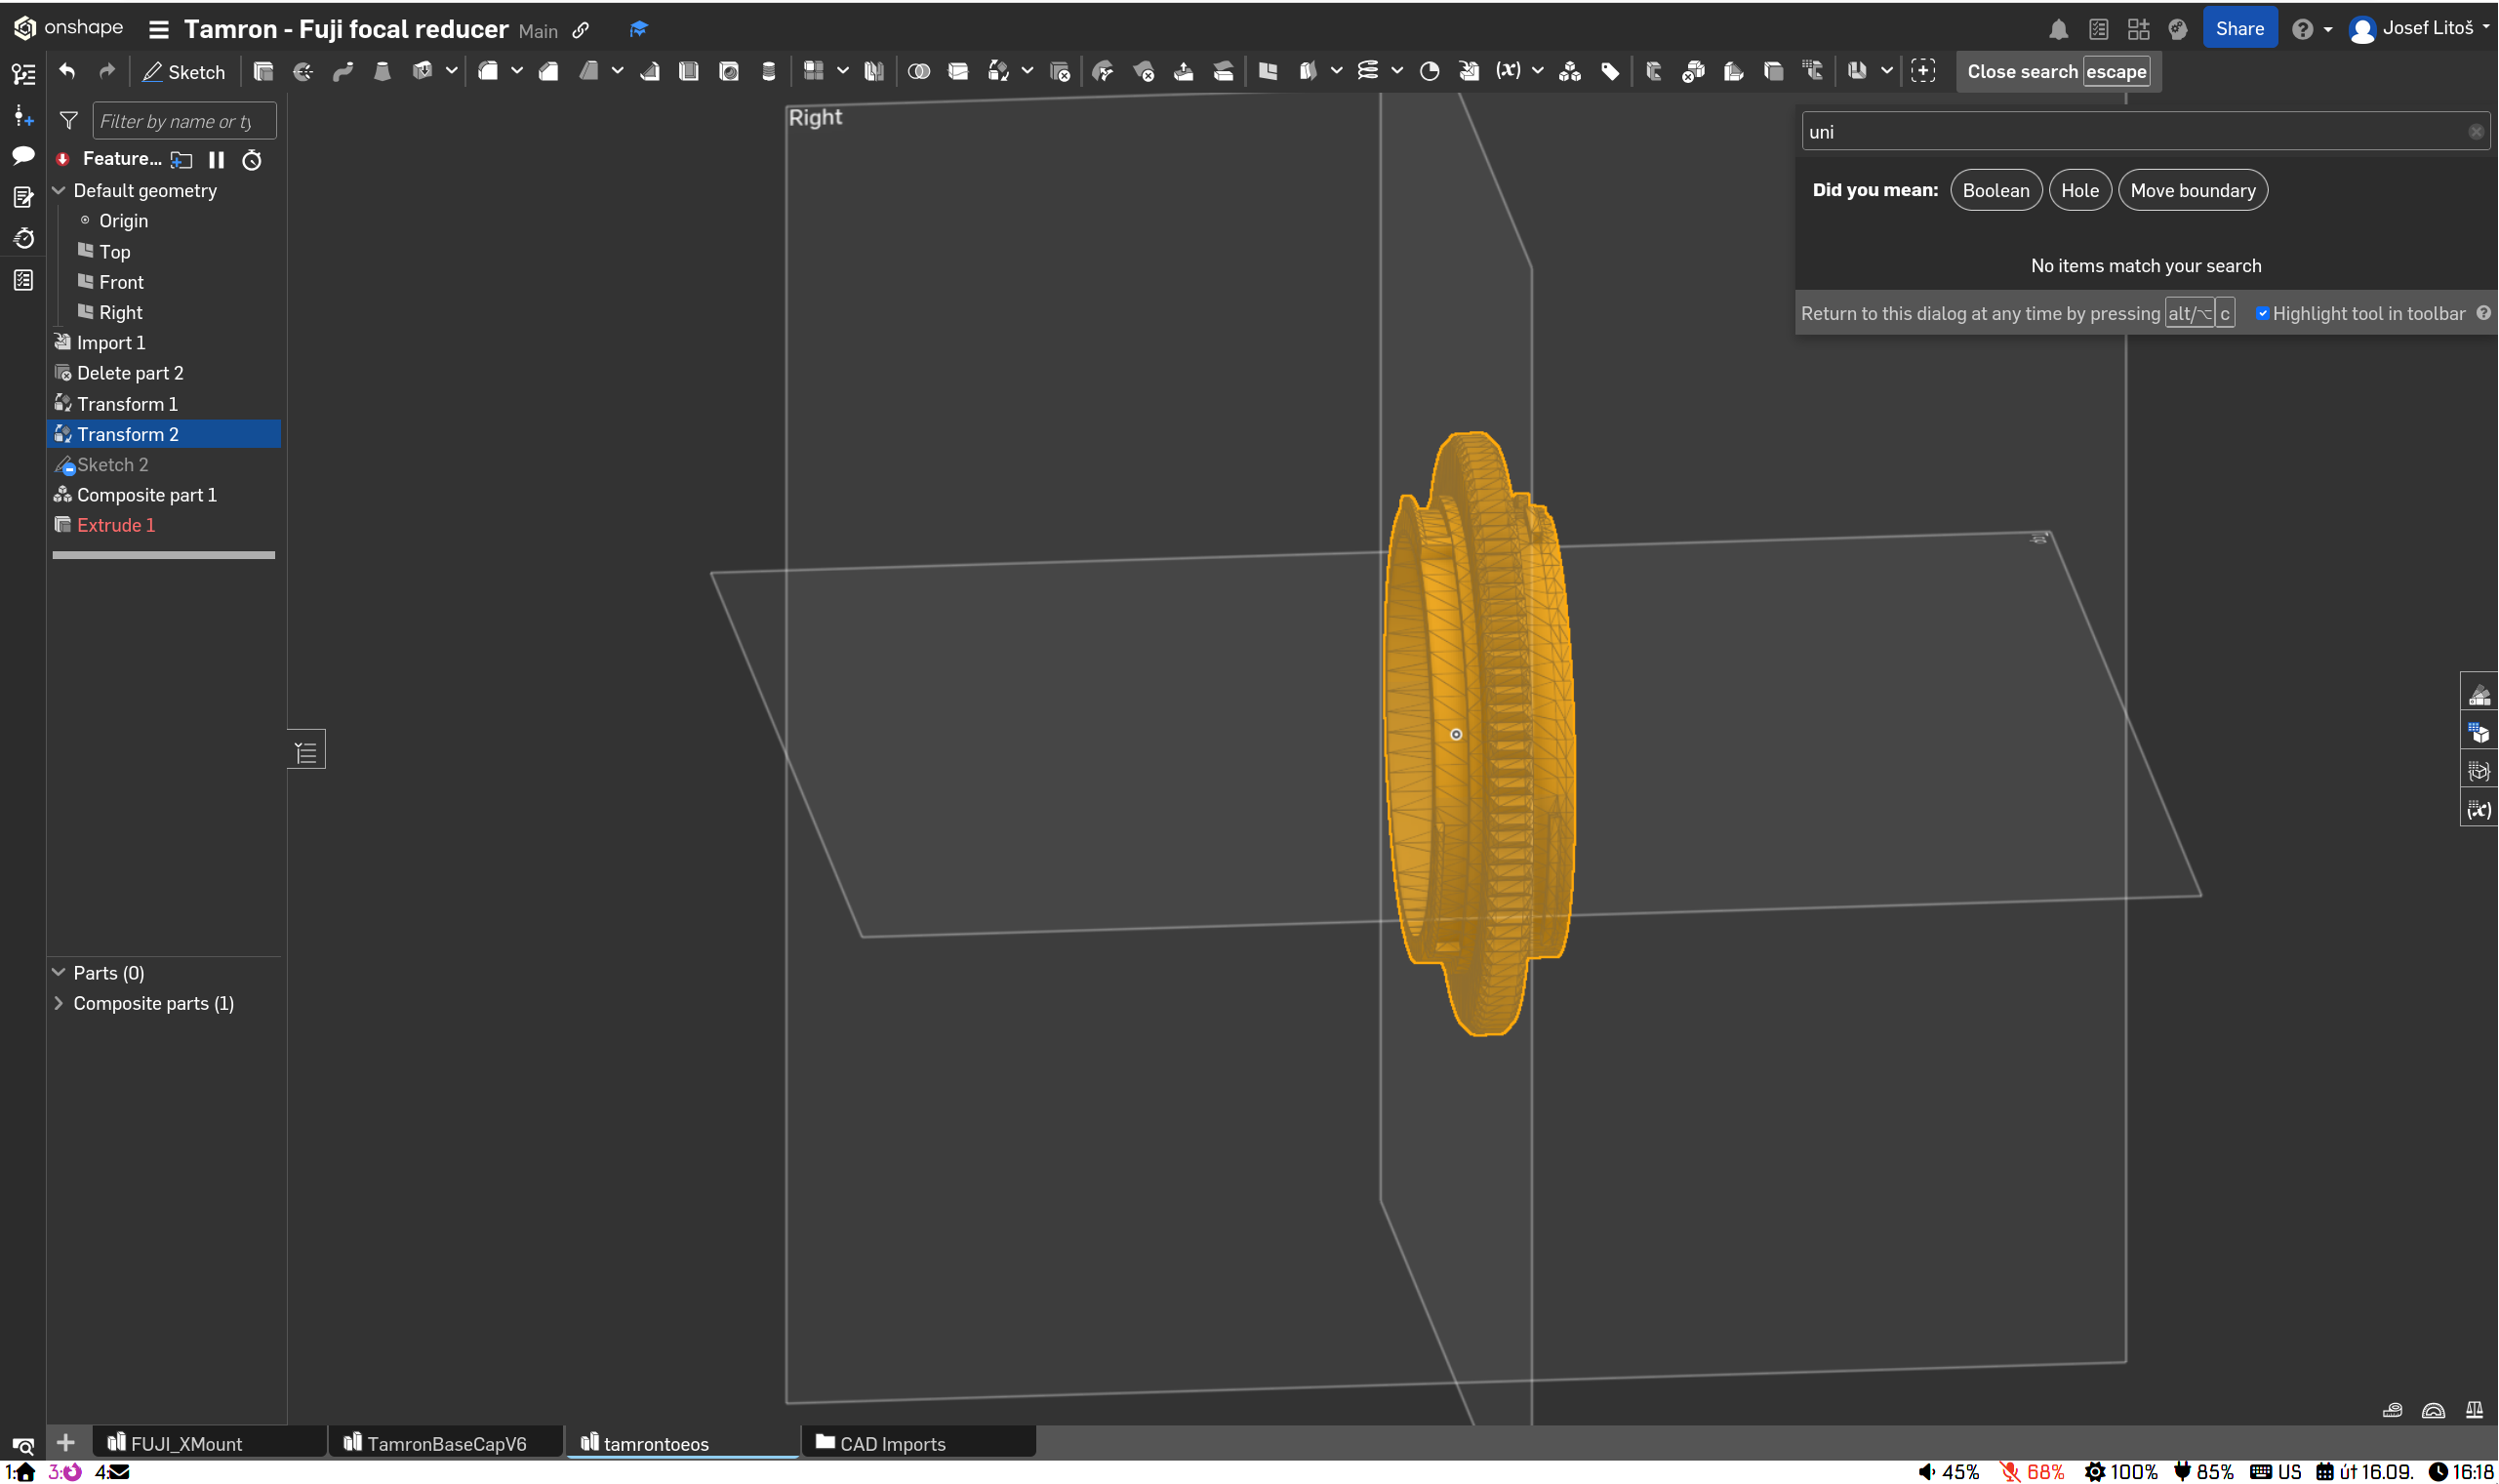Click the Share button
The width and height of the screenshot is (2499, 1484).
click(2238, 29)
